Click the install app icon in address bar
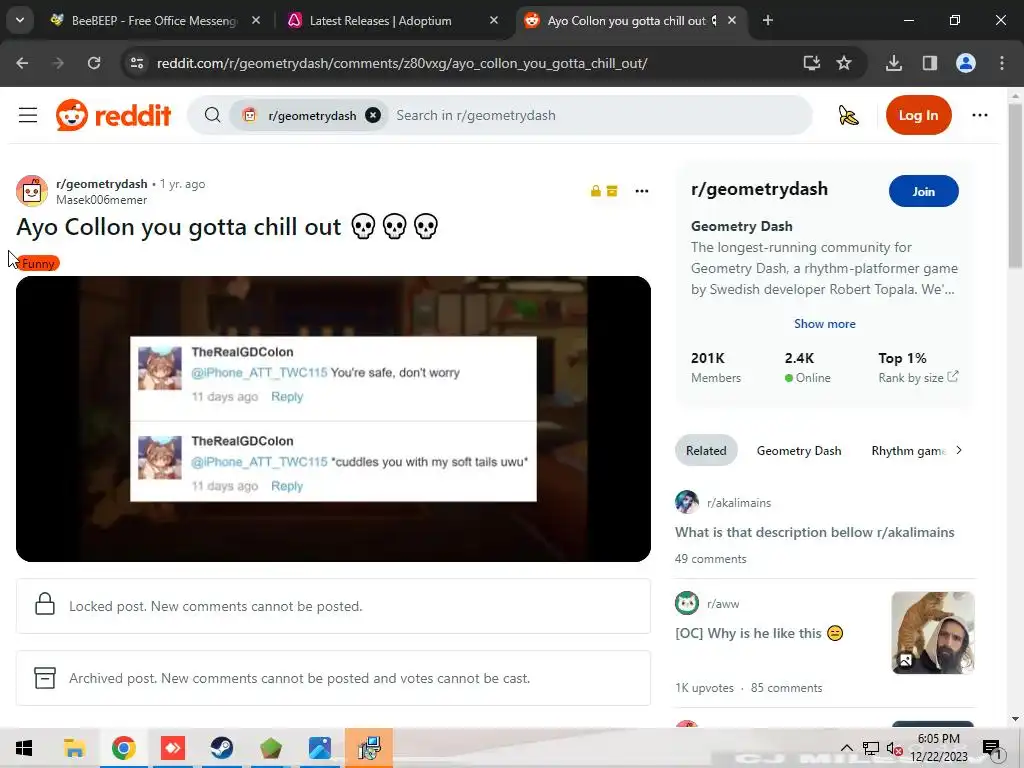The height and width of the screenshot is (768, 1024). coord(811,63)
